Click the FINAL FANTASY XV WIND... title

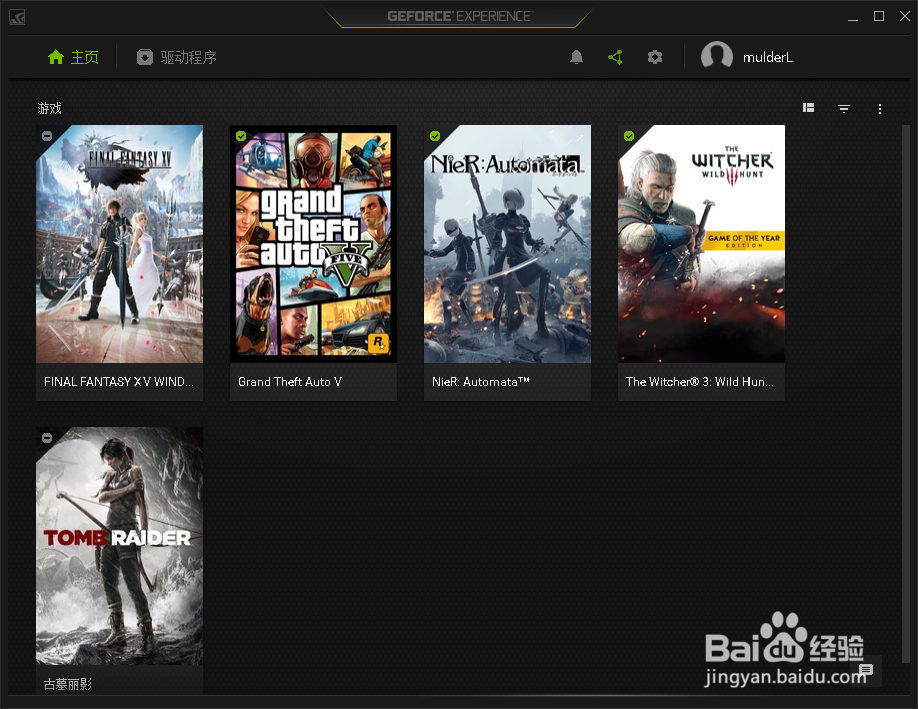tap(119, 382)
